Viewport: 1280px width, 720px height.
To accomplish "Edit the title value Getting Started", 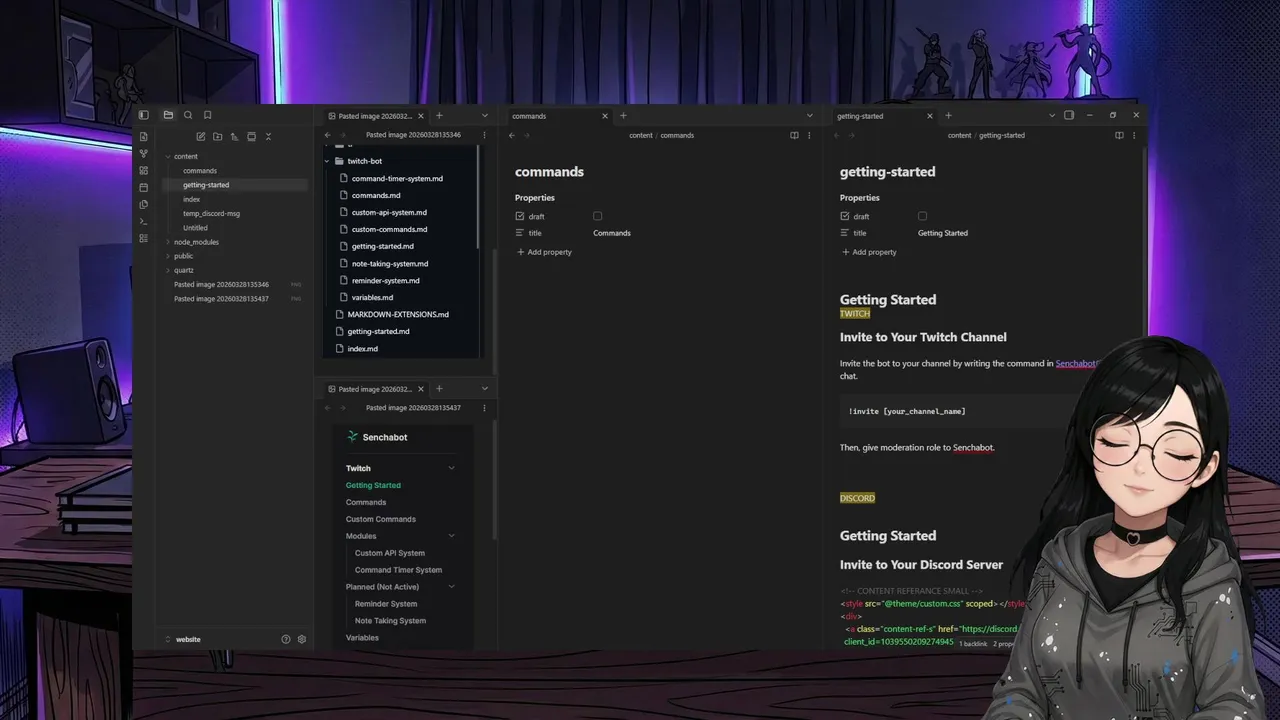I will [x=943, y=233].
